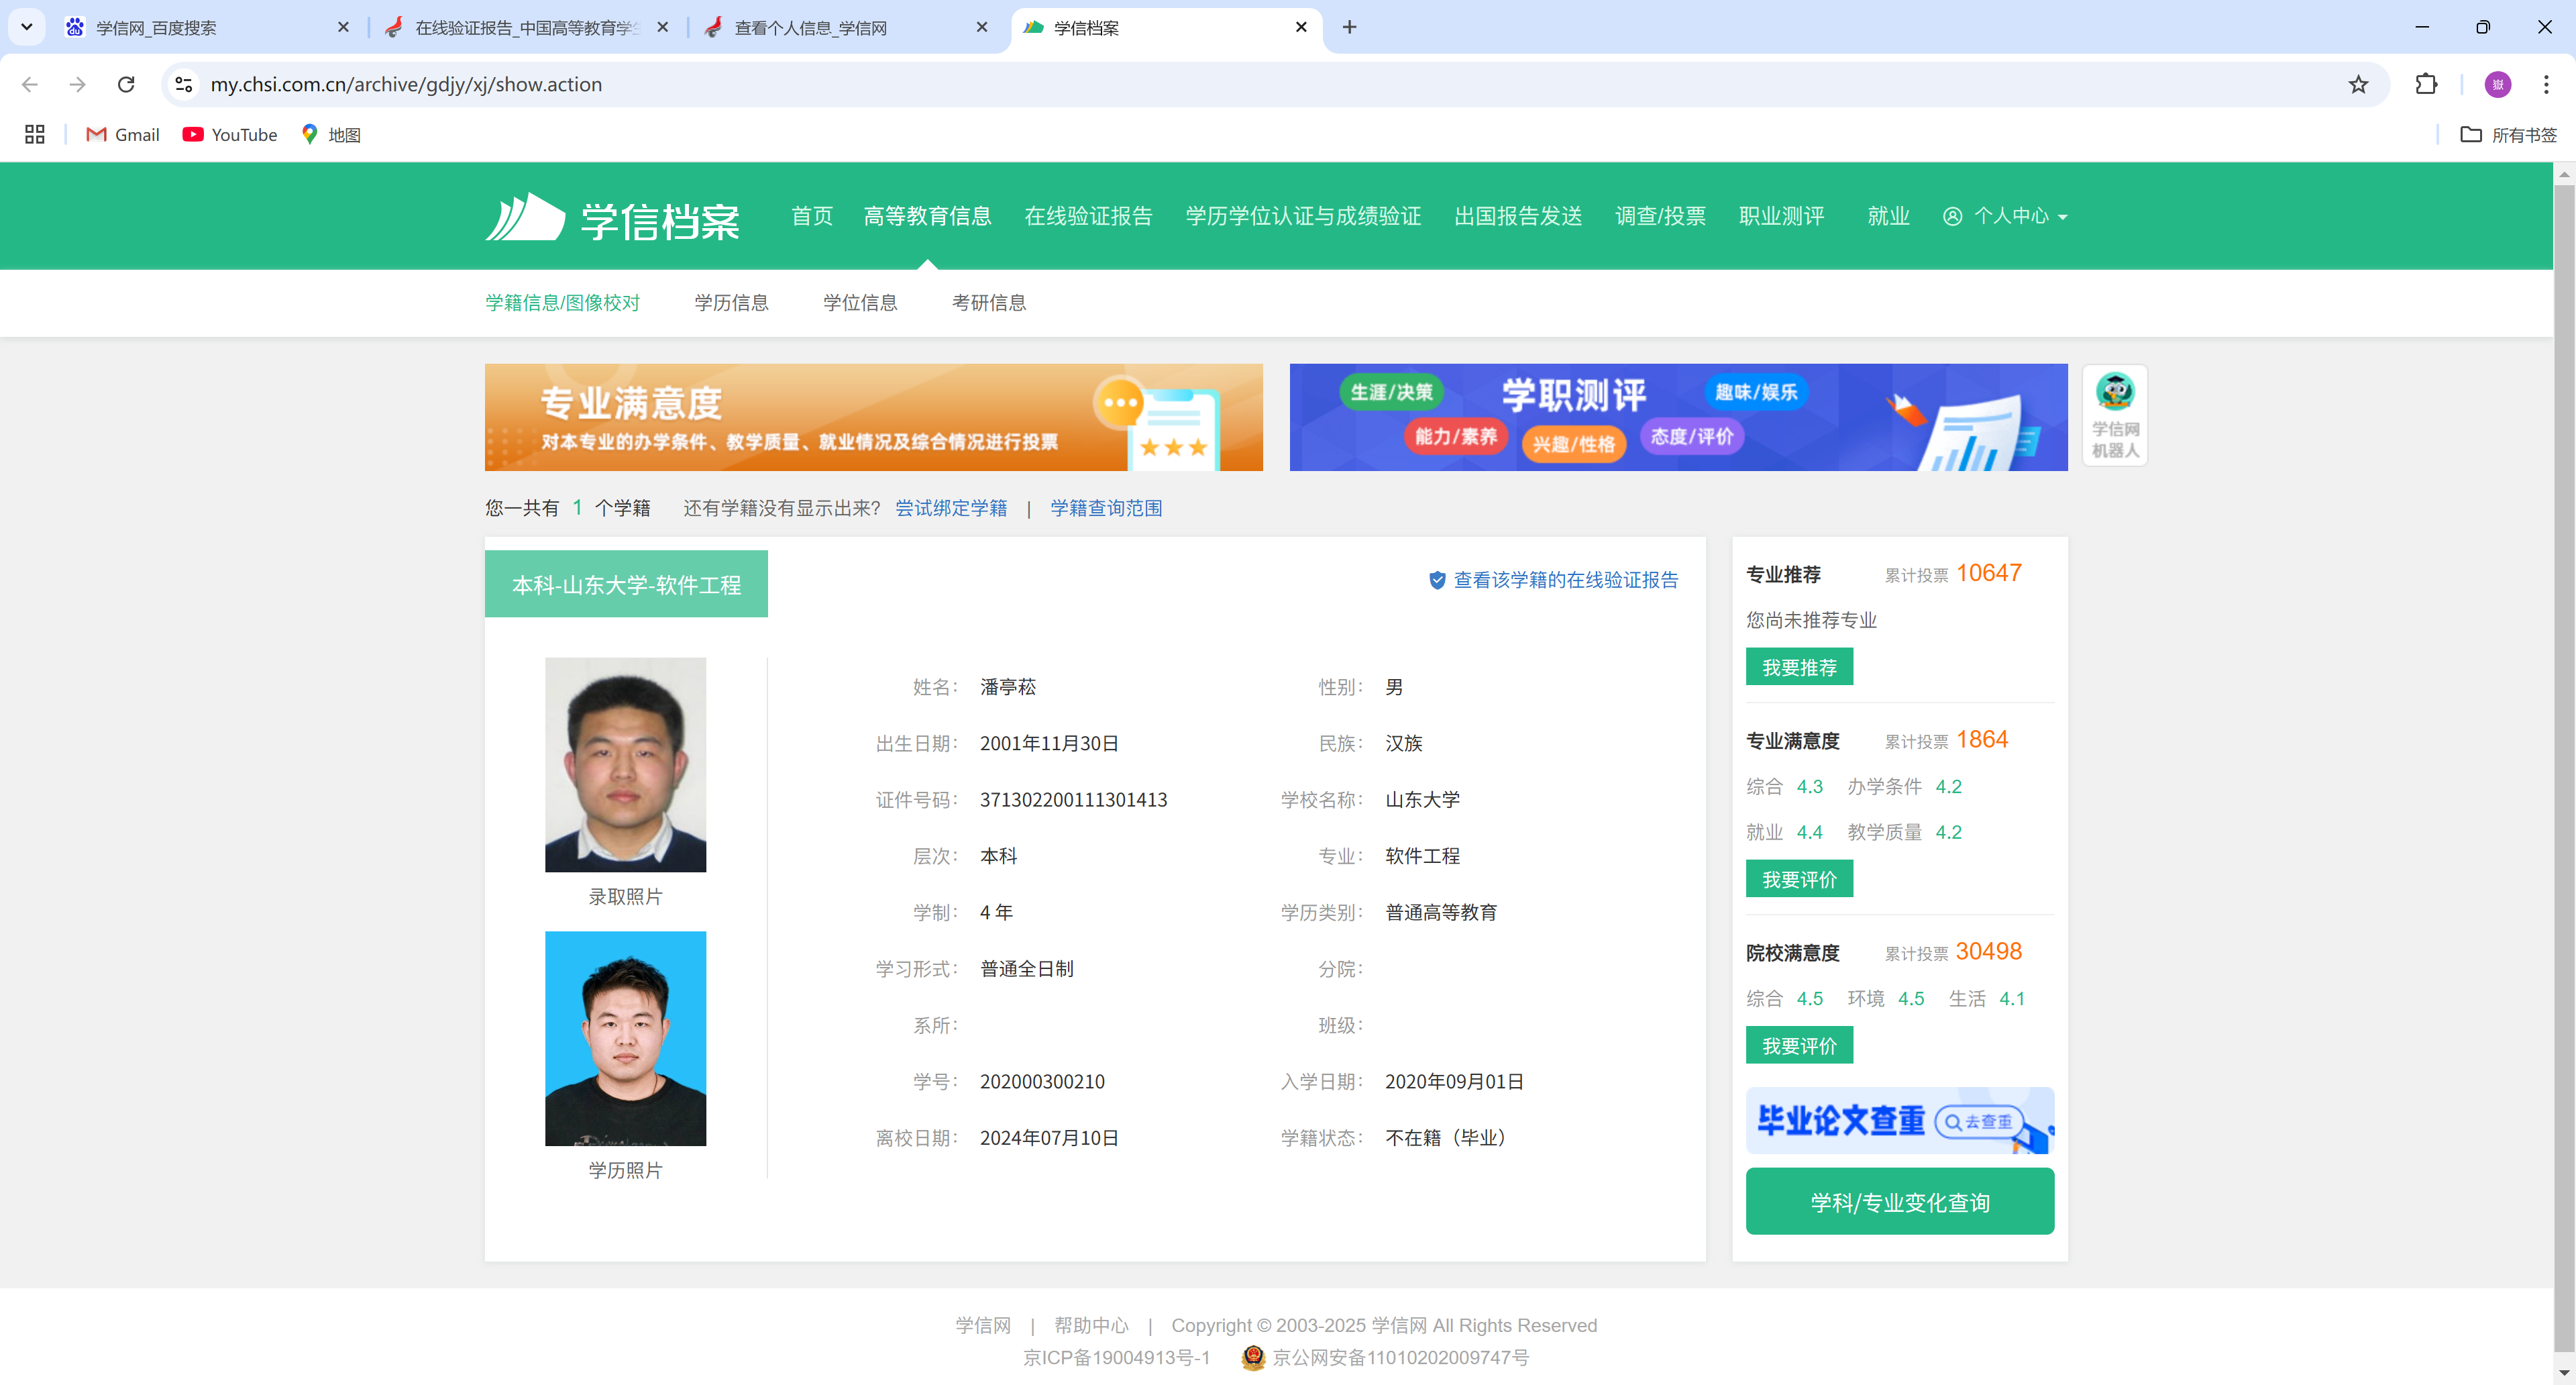The width and height of the screenshot is (2576, 1385).
Task: Click the 录取照片 photo thumbnail
Action: point(625,764)
